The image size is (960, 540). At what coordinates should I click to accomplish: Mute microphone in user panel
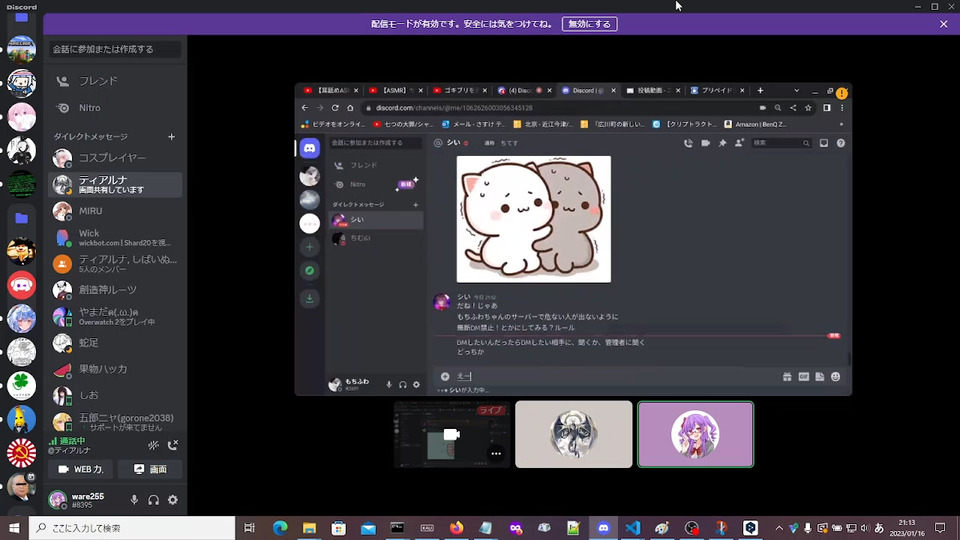(134, 500)
